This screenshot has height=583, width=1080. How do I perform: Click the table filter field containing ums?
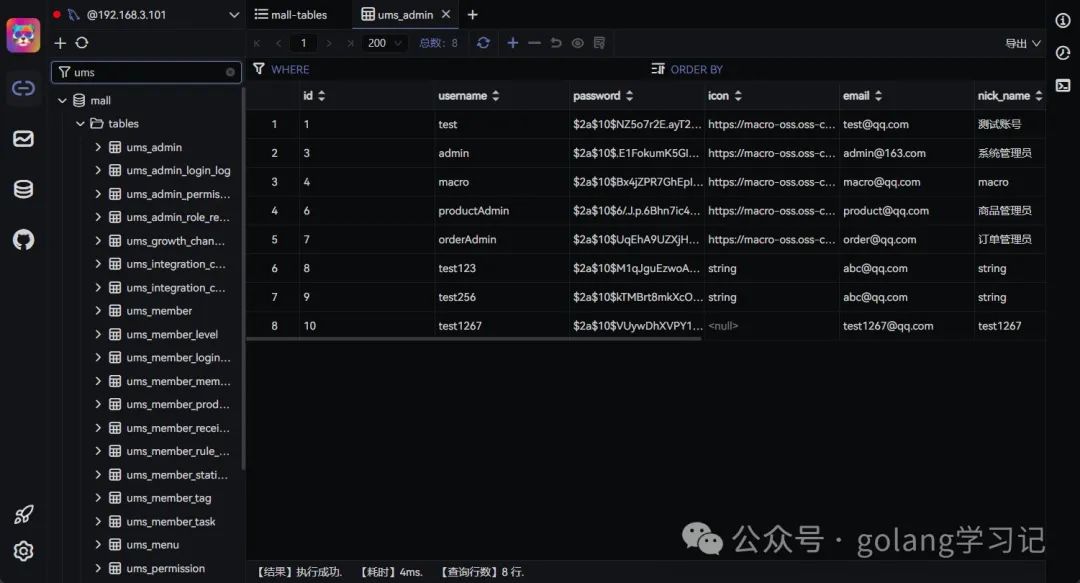146,72
